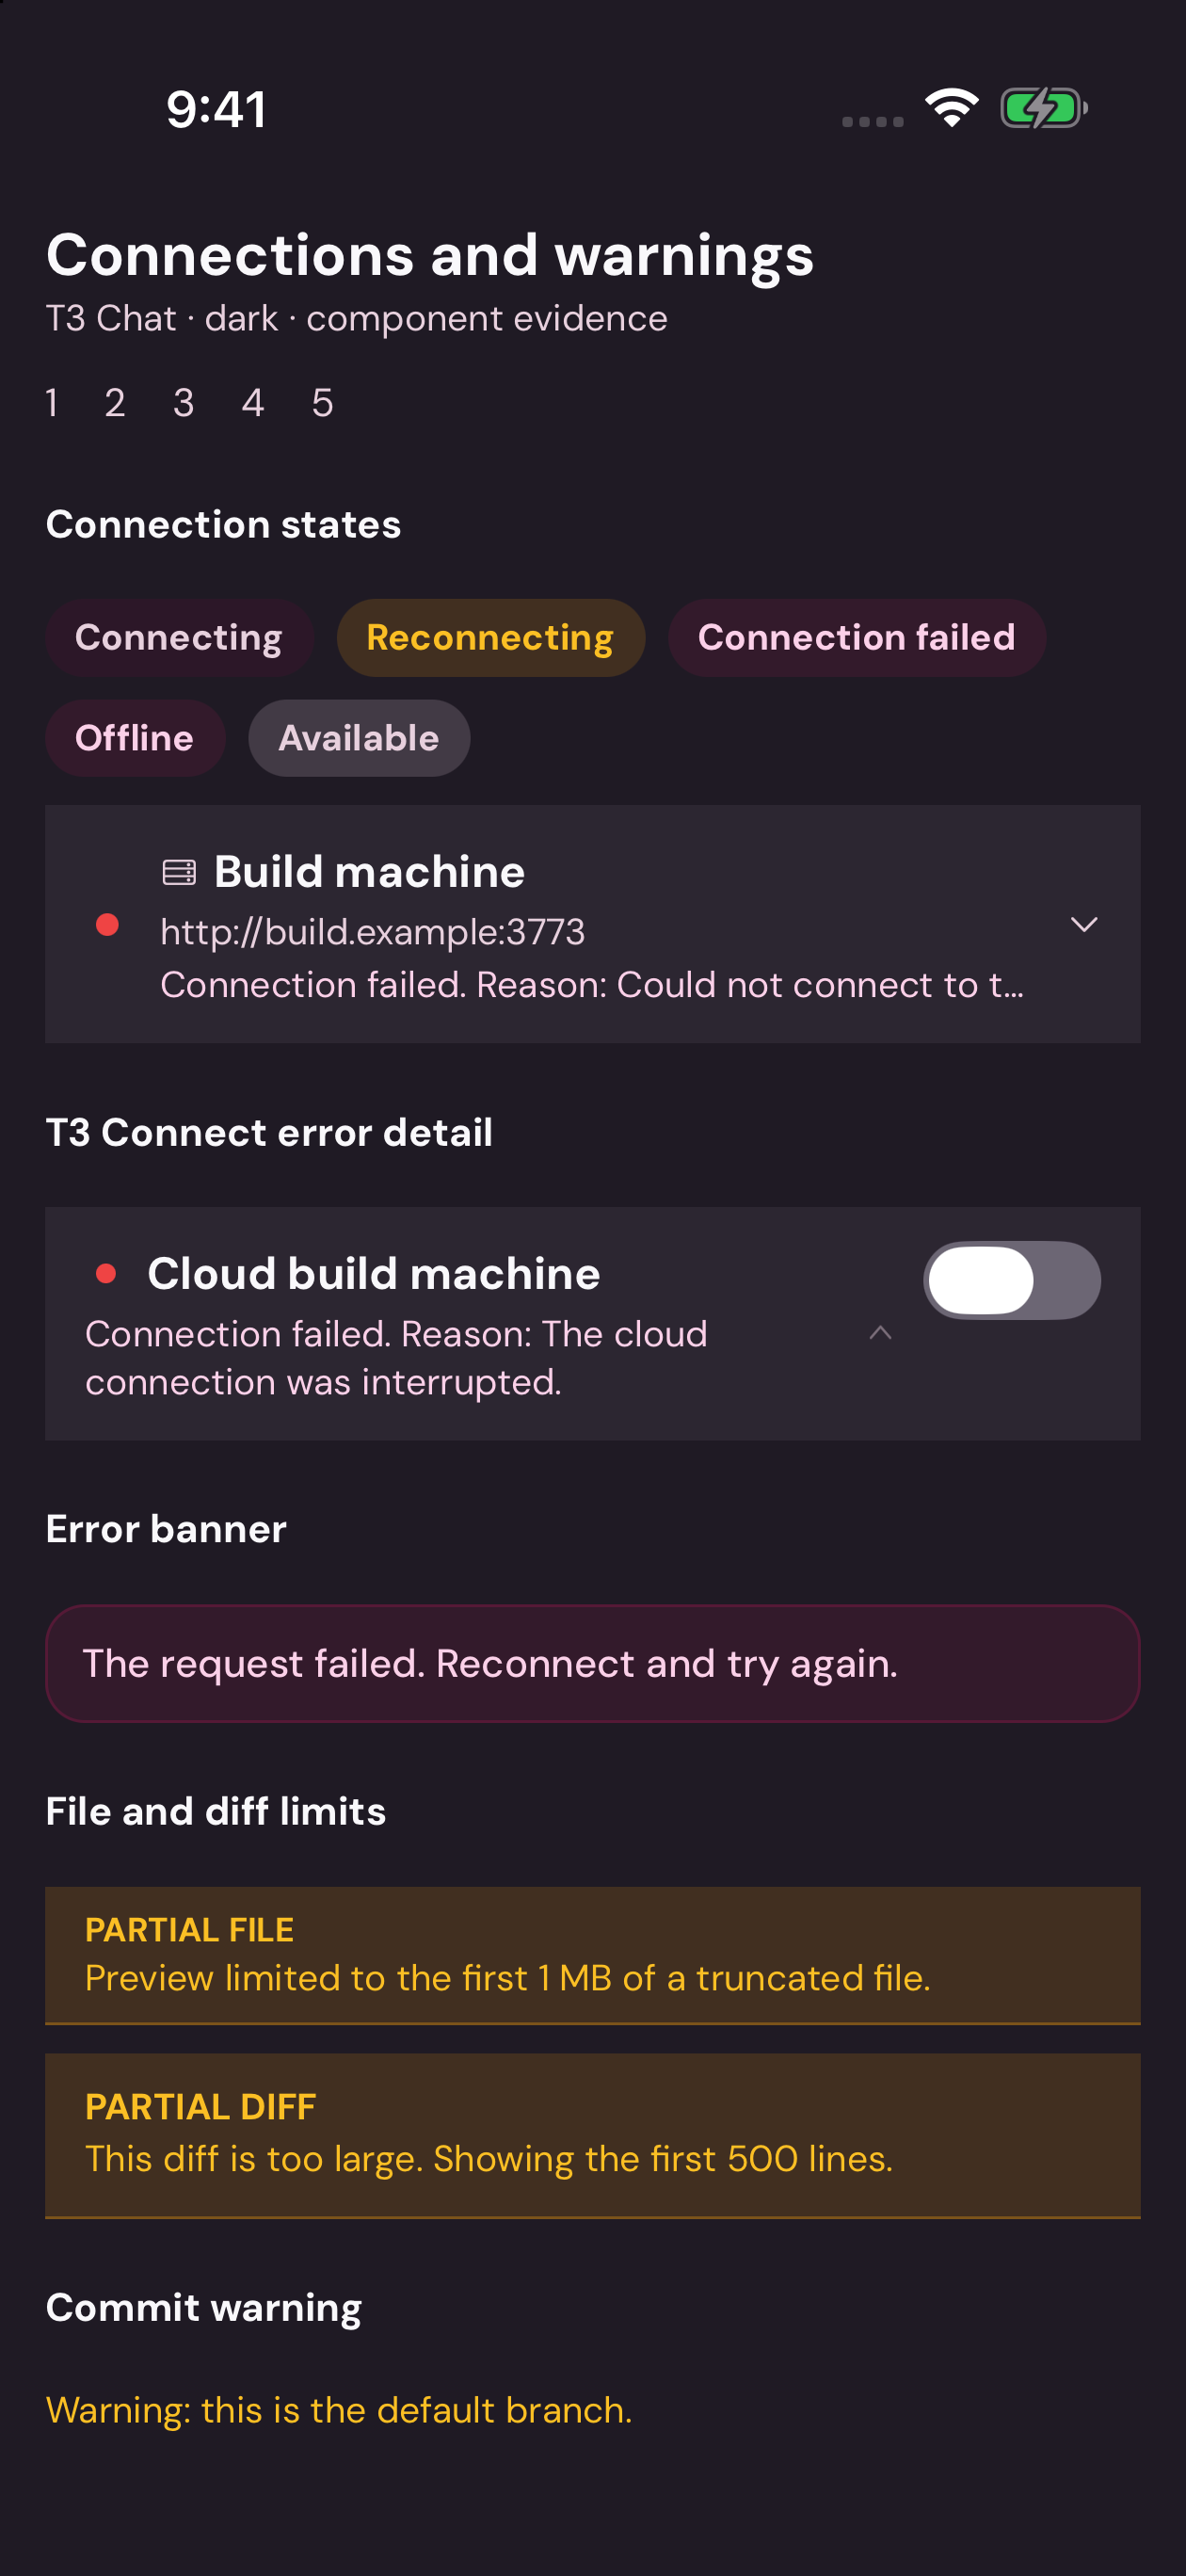
Task: Select the Reconnecting state pill
Action: pyautogui.click(x=490, y=638)
